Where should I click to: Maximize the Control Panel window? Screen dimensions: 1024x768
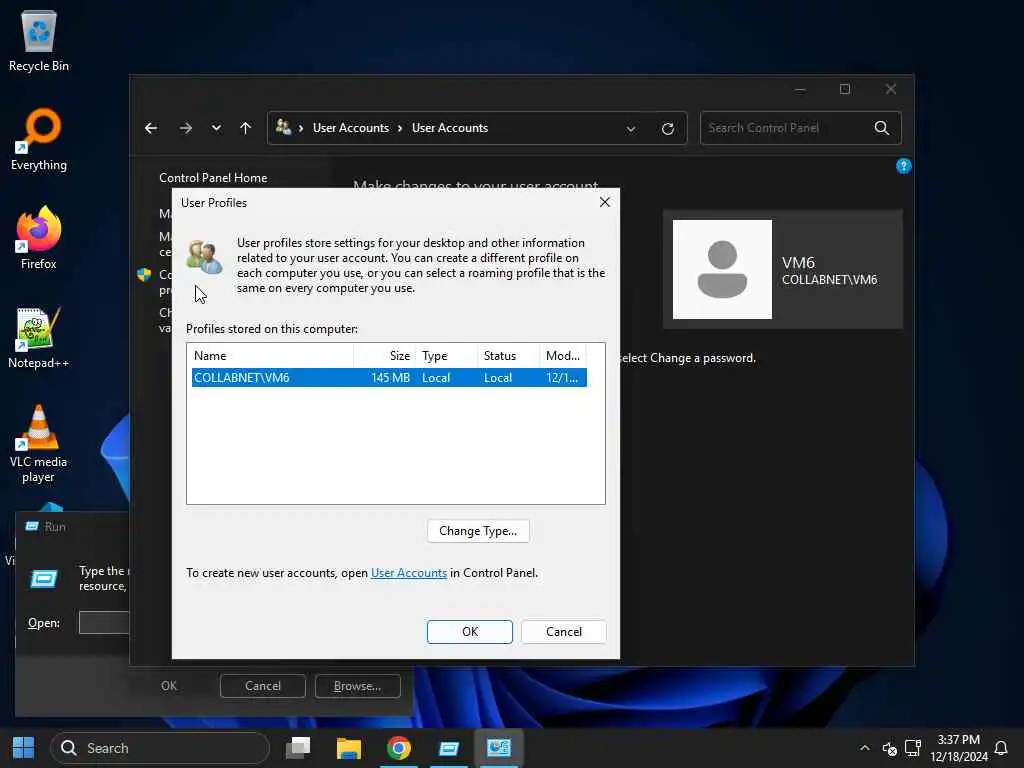tap(845, 89)
